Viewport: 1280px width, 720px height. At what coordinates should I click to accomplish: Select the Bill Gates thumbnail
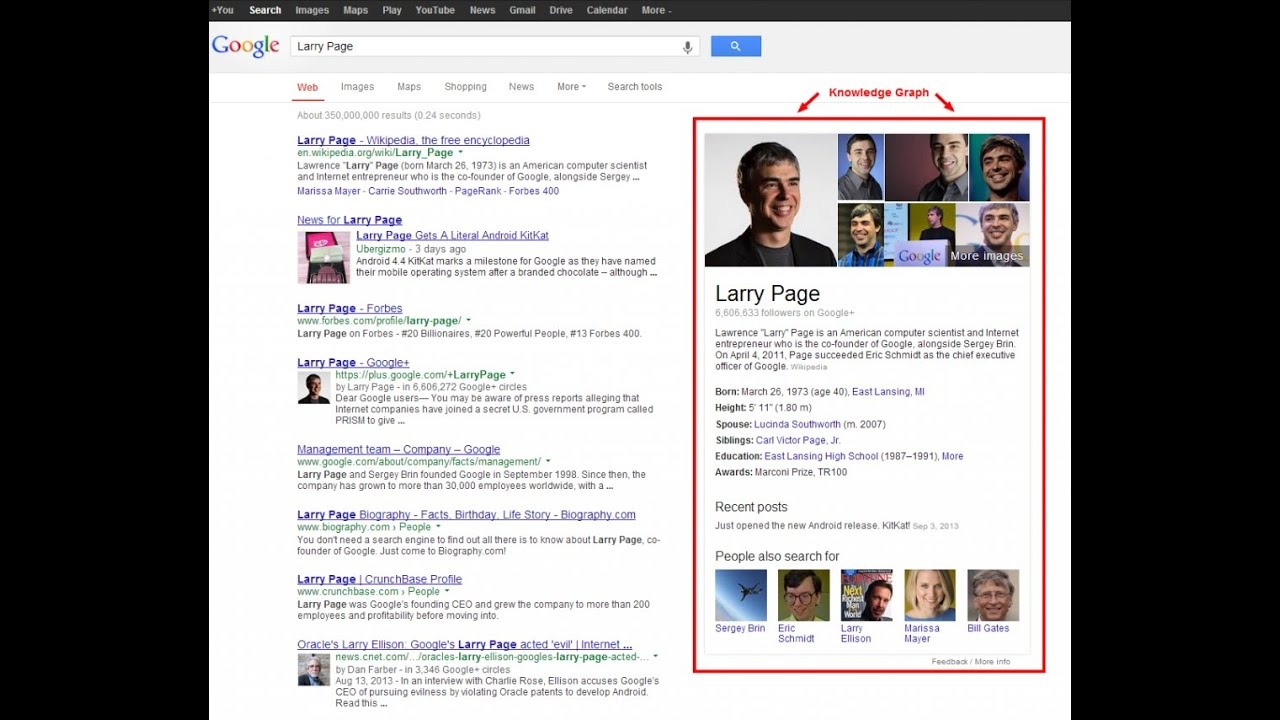[993, 595]
